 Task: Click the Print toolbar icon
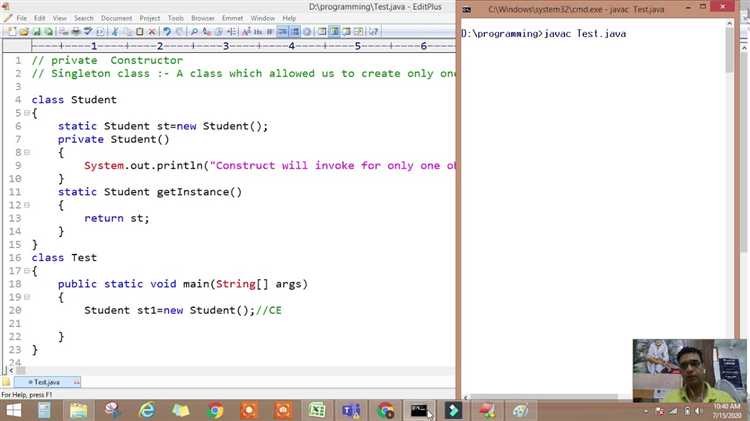(76, 32)
